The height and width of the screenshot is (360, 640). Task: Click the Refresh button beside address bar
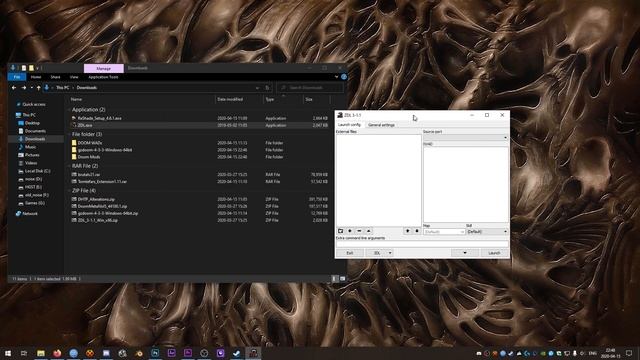point(267,88)
